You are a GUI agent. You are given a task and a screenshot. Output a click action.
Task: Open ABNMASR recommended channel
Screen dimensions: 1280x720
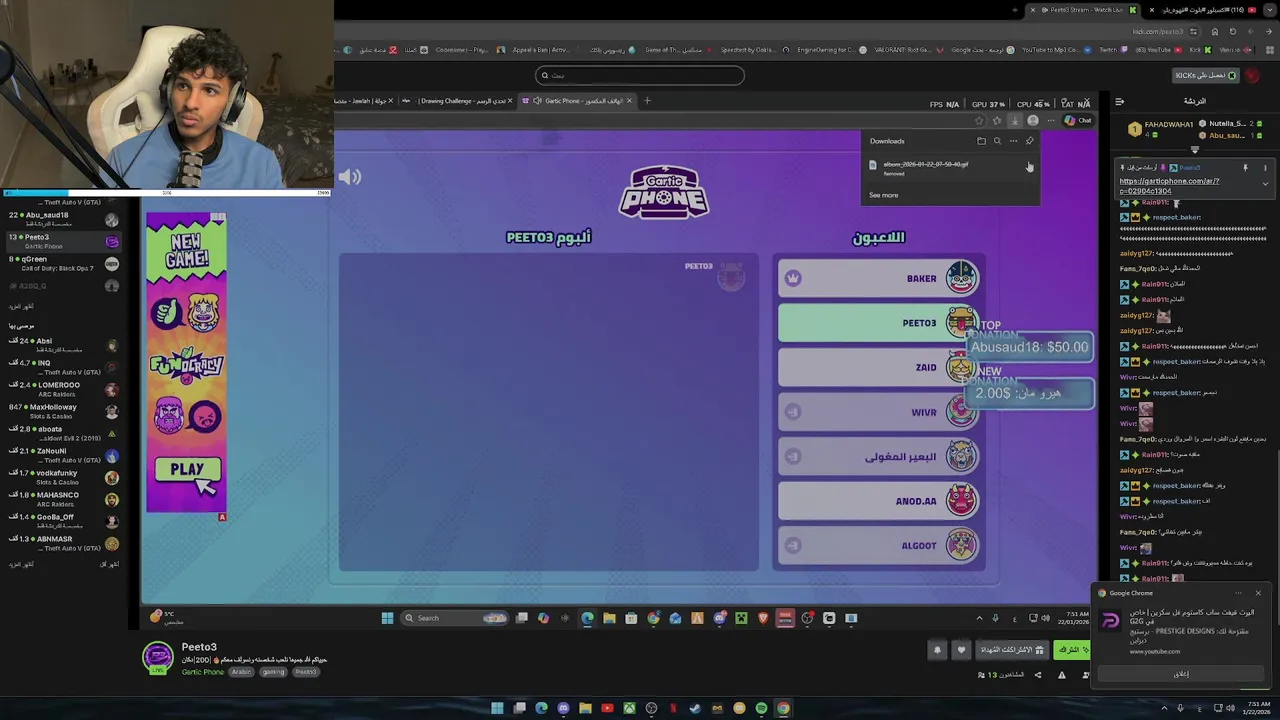pos(62,543)
